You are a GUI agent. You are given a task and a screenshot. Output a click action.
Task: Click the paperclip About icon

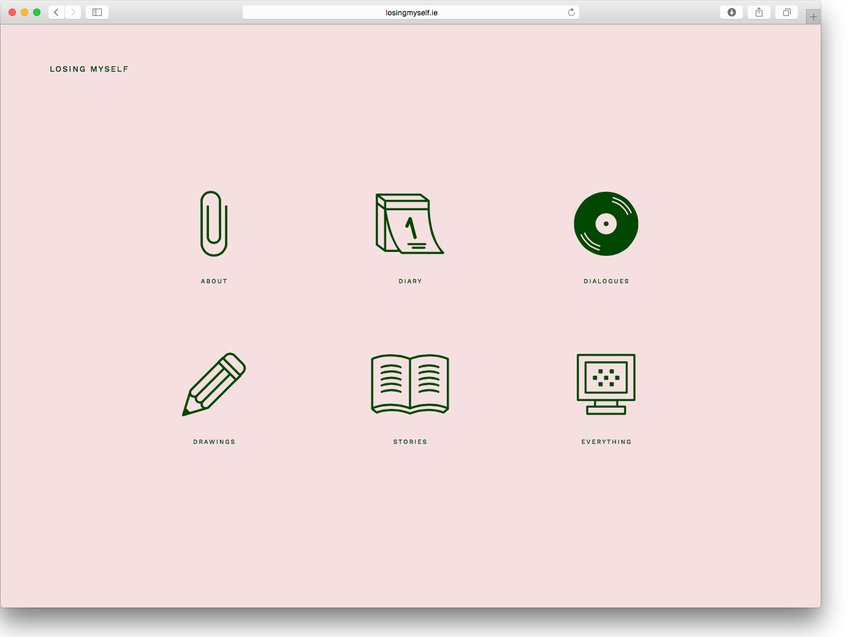(213, 224)
